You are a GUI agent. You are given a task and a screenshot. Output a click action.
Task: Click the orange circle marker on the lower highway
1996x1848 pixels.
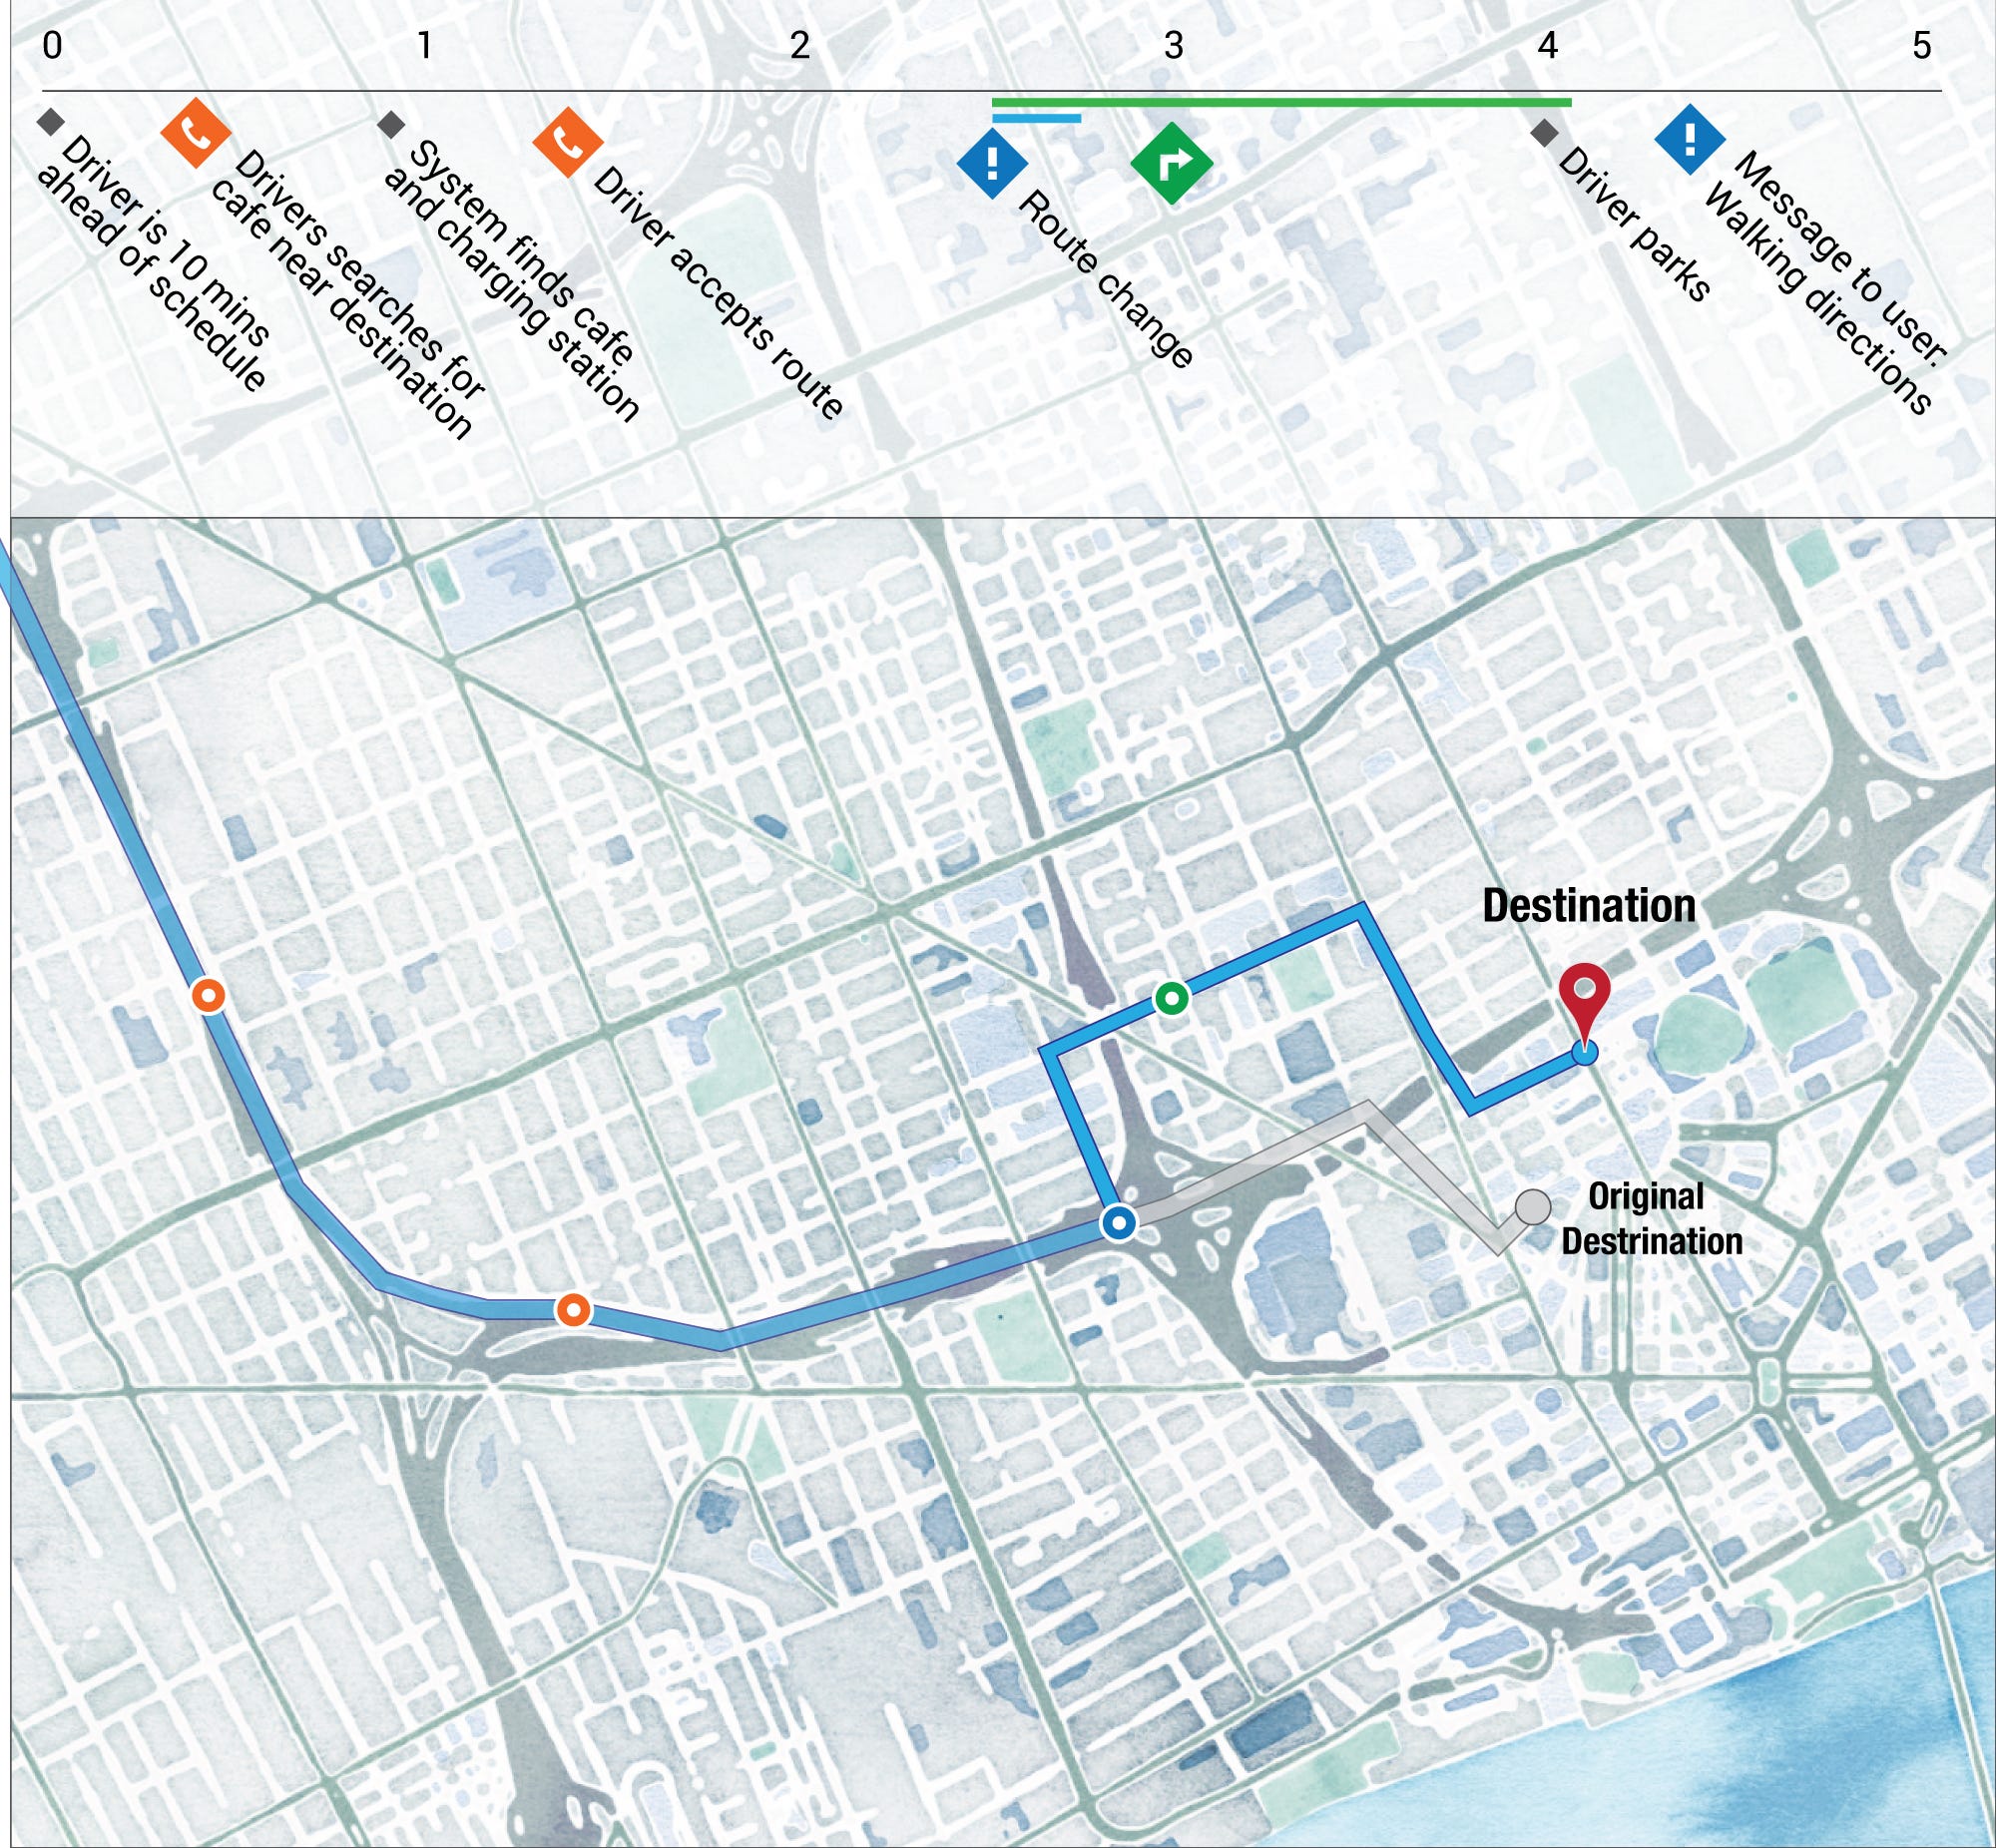(572, 1309)
